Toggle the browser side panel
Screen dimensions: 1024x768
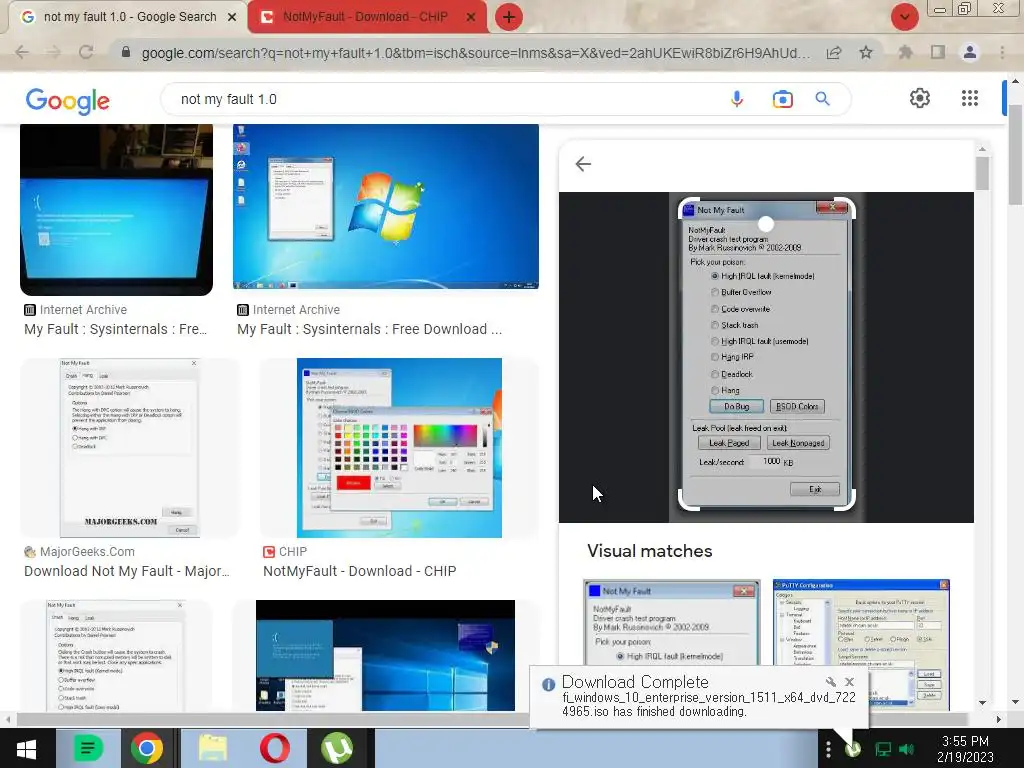[938, 52]
